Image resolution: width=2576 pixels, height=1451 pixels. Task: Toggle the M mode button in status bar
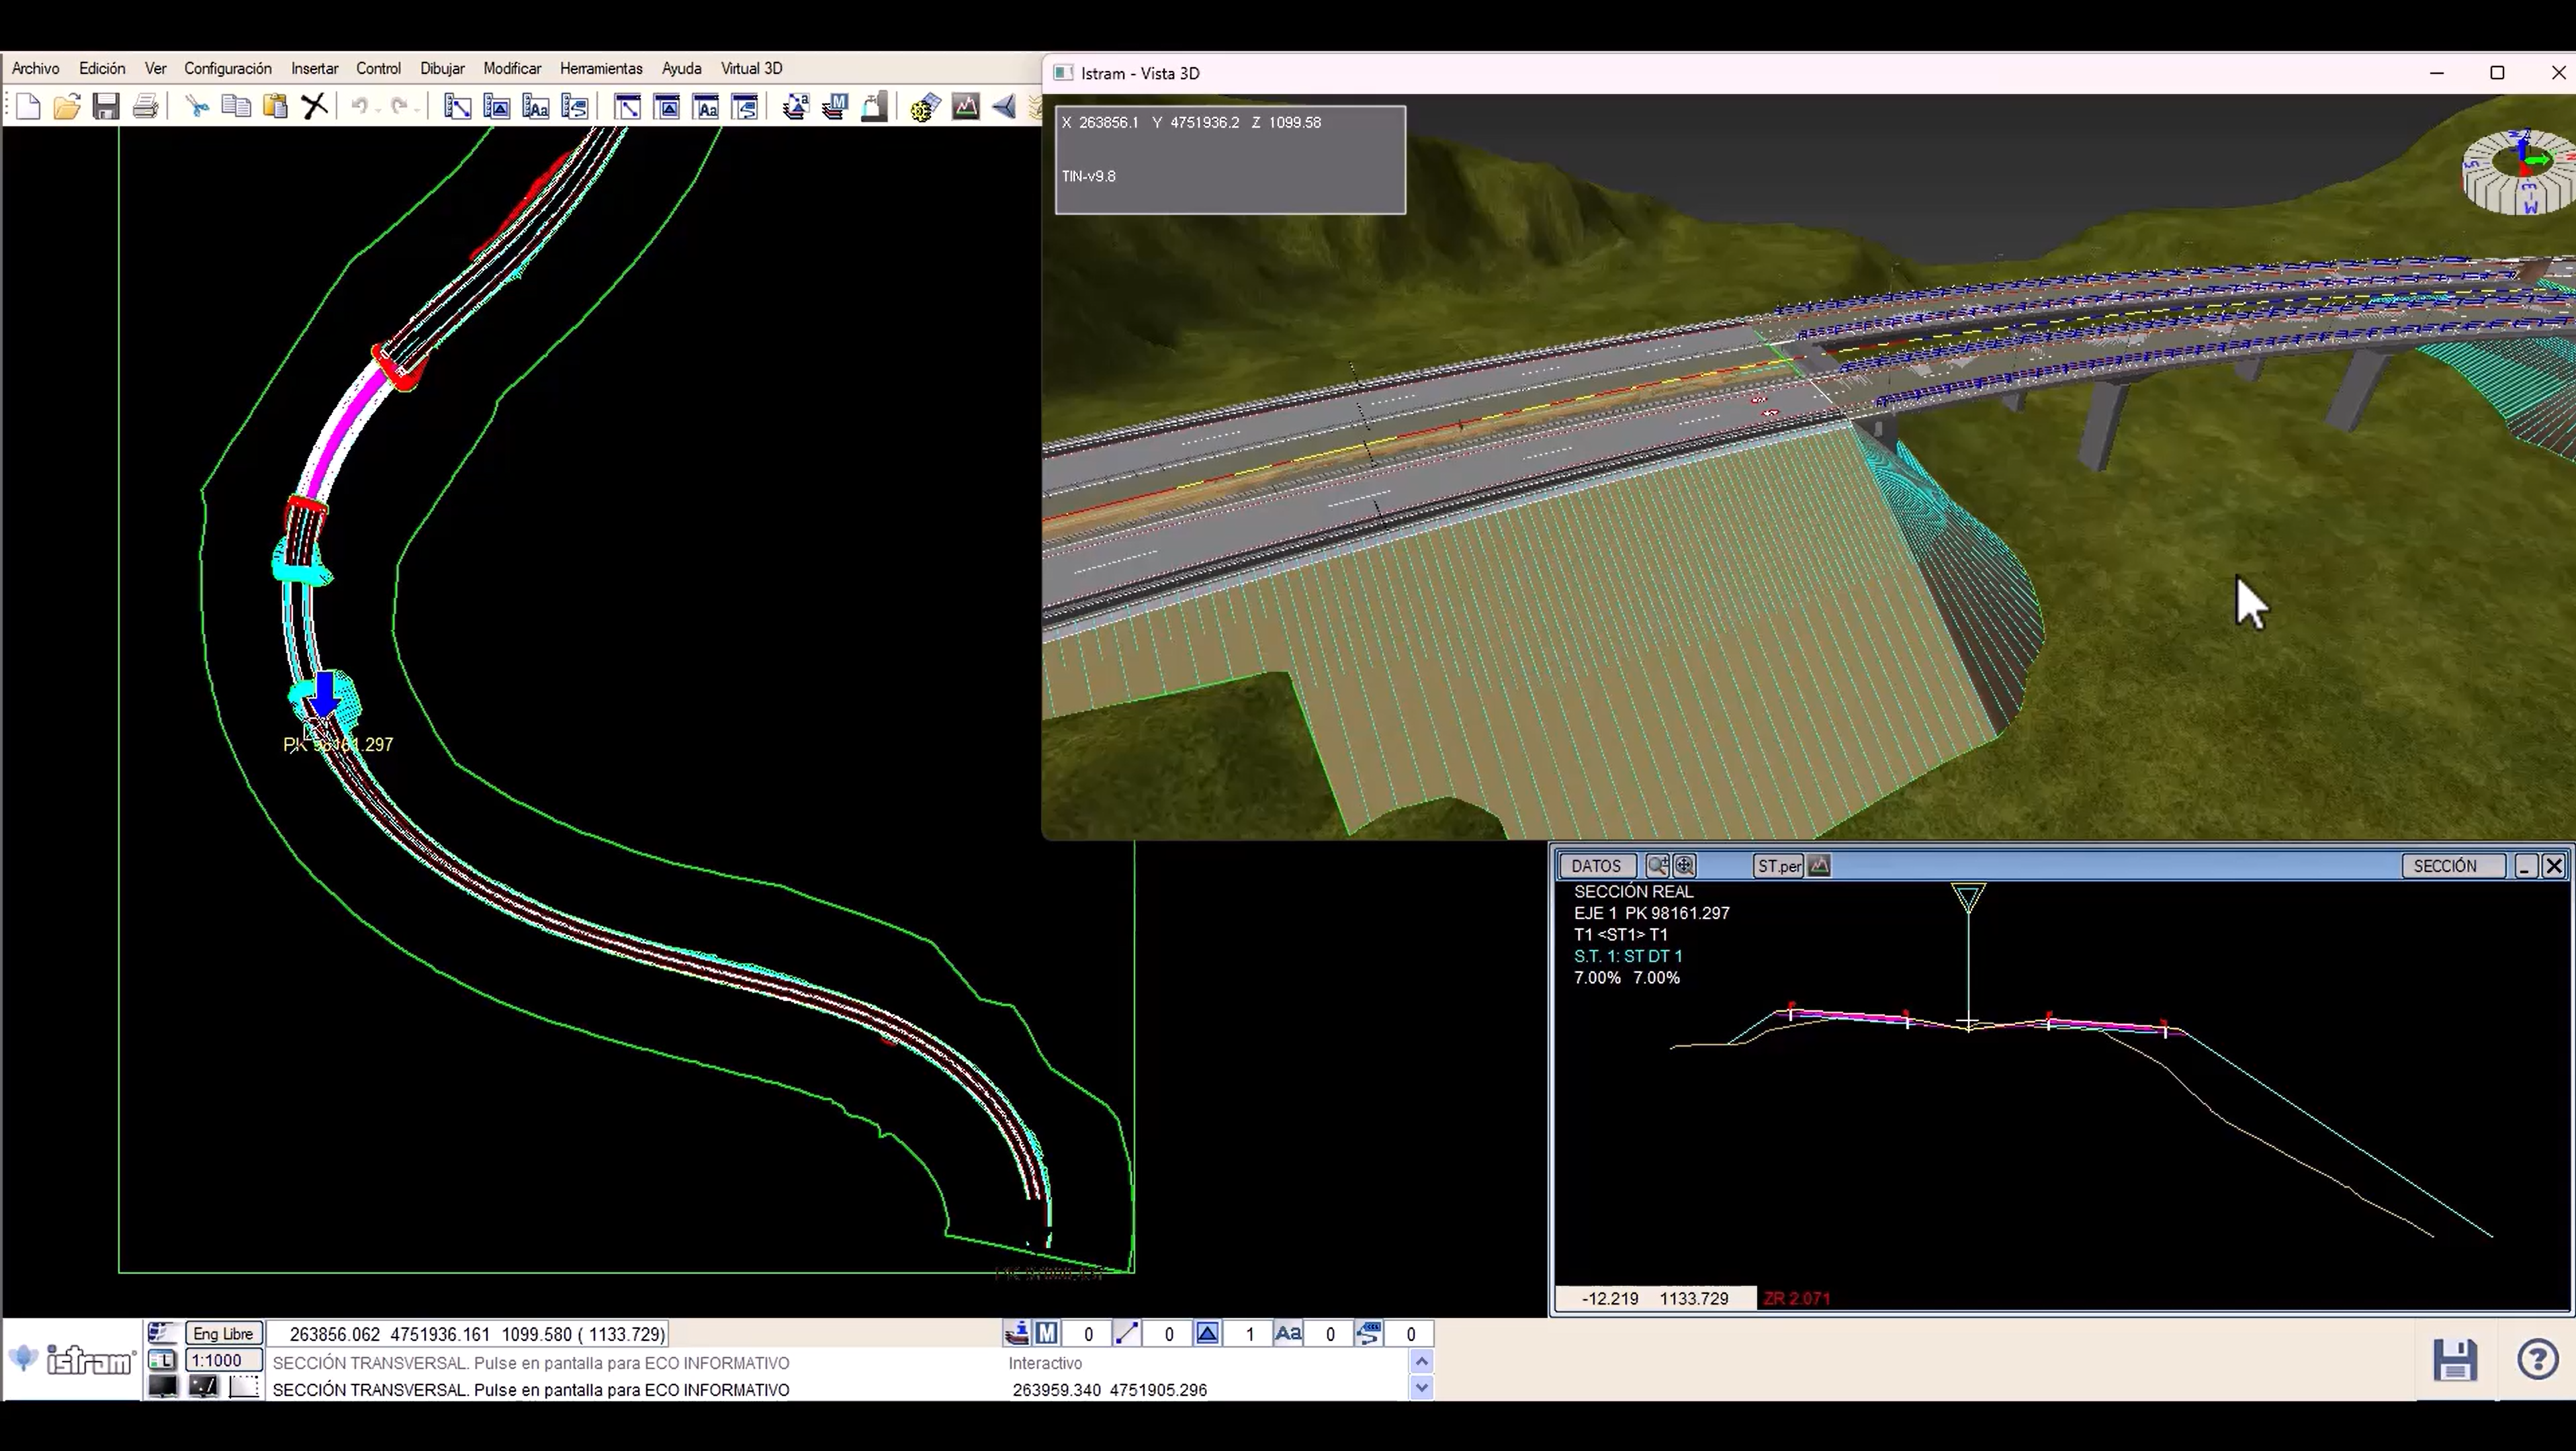pos(1046,1333)
